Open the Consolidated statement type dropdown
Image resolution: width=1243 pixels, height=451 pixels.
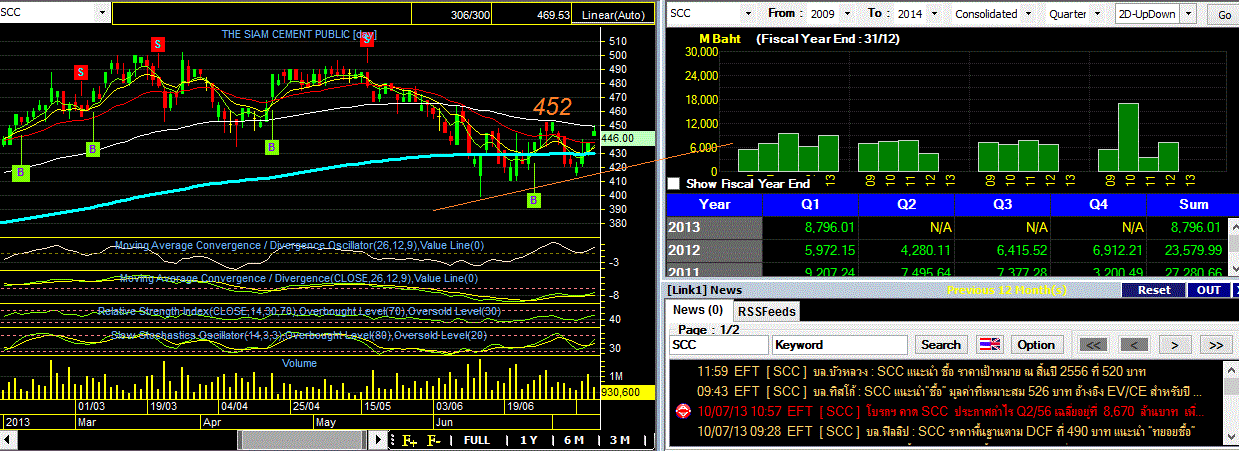tap(1026, 14)
